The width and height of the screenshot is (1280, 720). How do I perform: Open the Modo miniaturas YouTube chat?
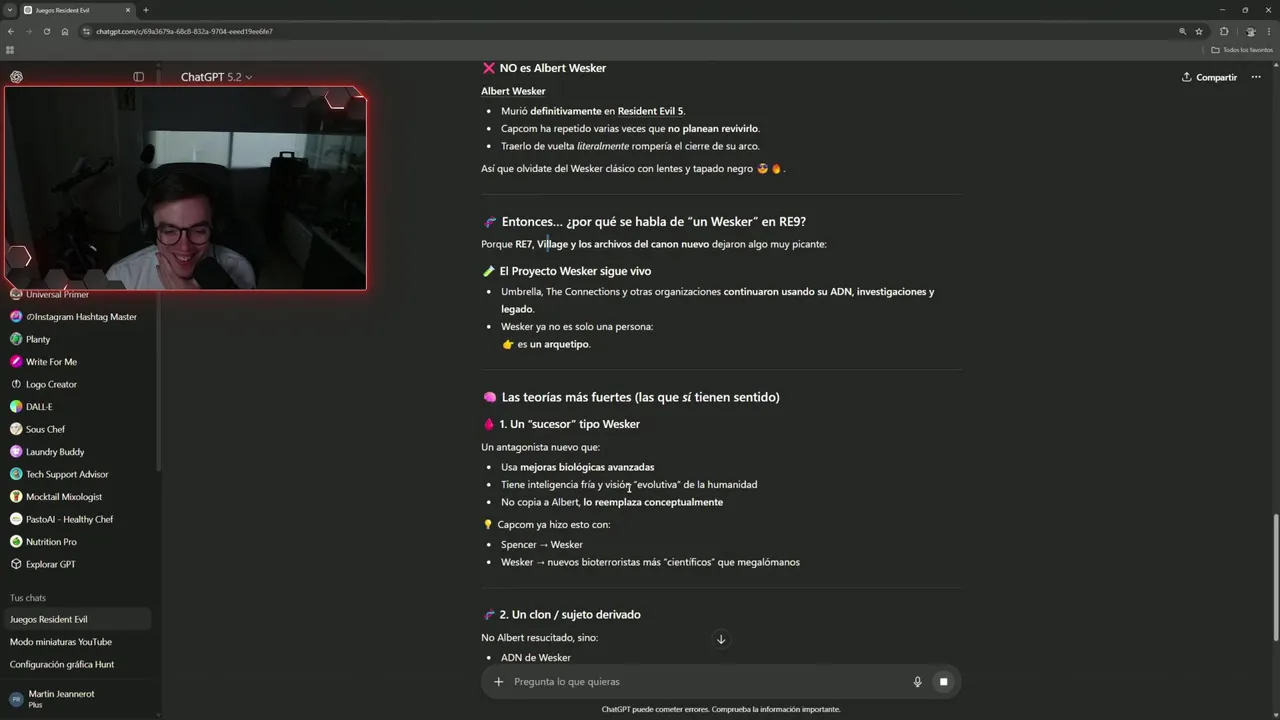pos(78,642)
